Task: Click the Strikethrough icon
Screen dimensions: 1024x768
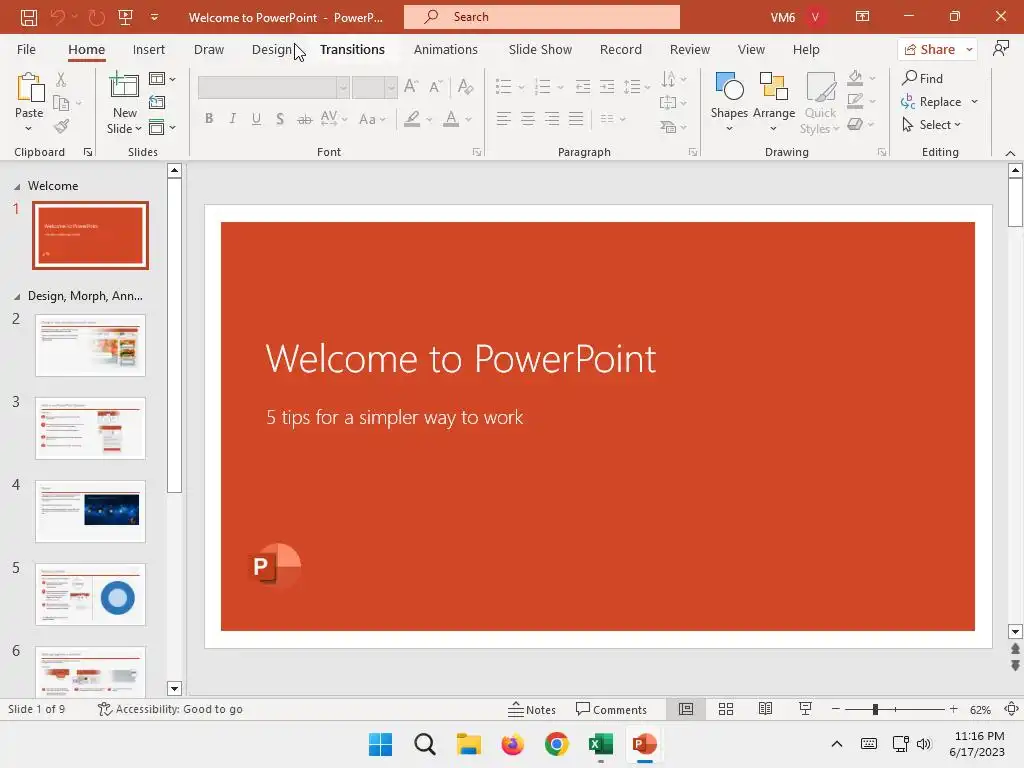Action: pyautogui.click(x=304, y=119)
